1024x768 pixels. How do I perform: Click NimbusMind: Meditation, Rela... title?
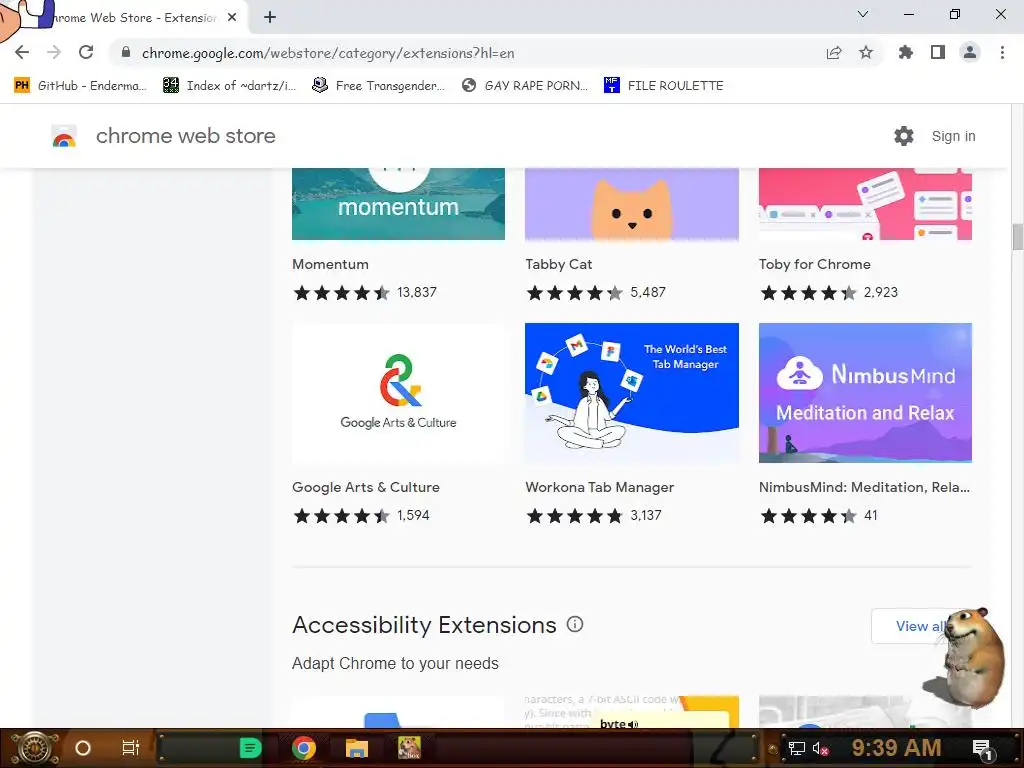click(x=864, y=487)
